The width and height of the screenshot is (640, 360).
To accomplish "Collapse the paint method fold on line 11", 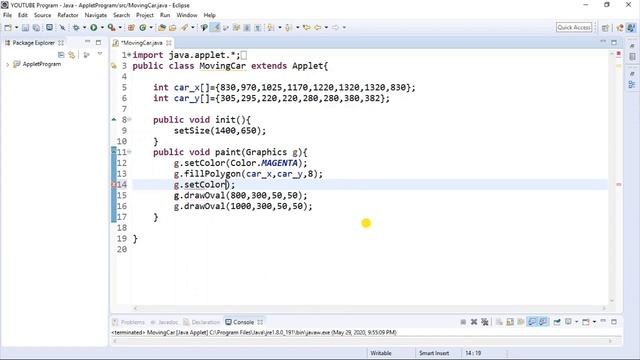I will point(129,152).
